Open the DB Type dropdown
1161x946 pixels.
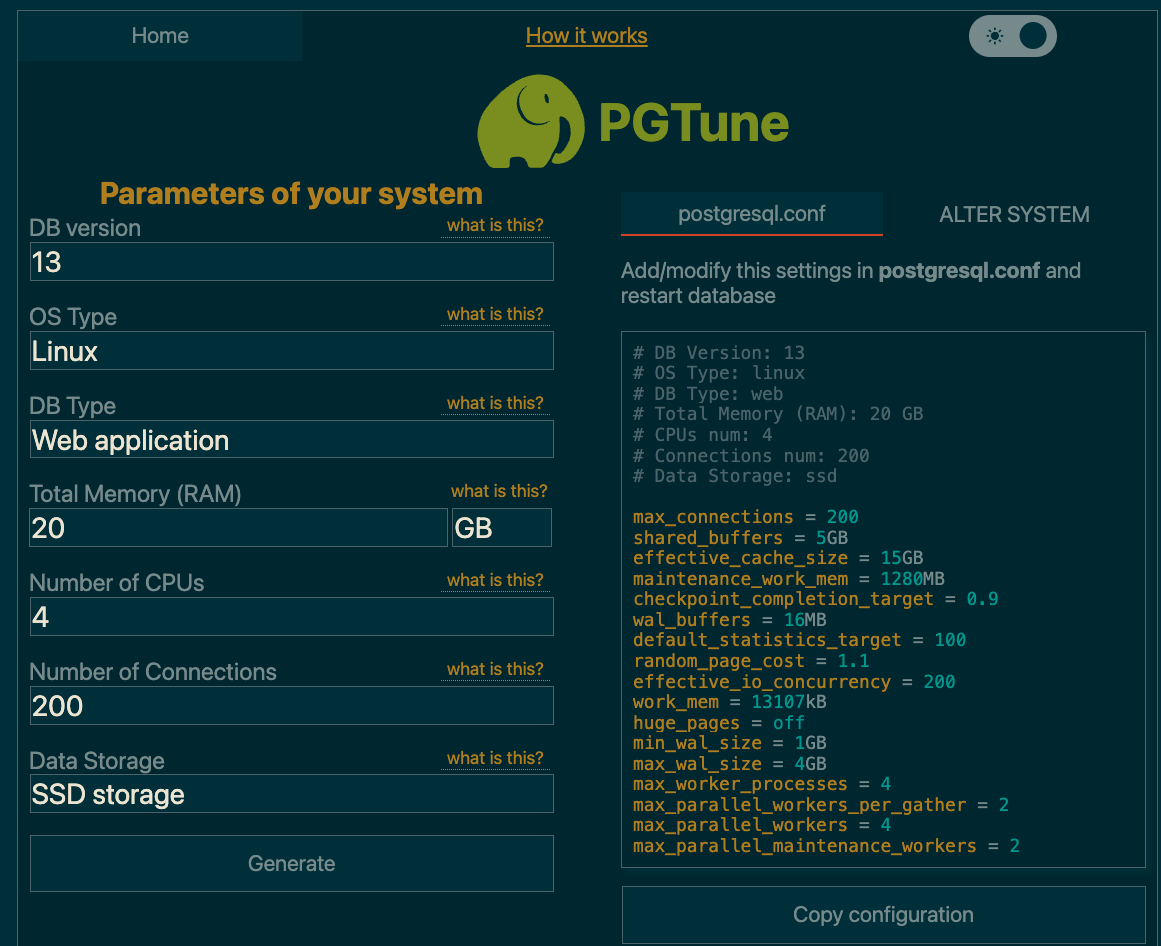291,439
